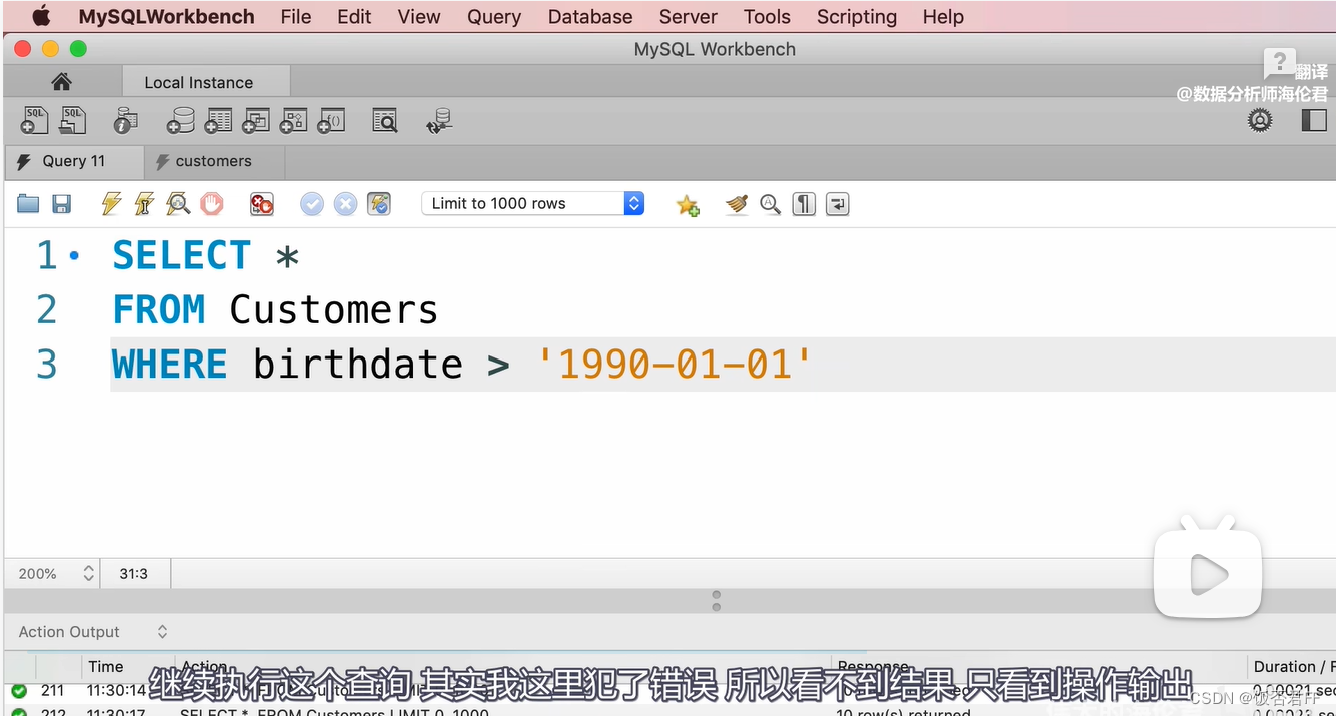The height and width of the screenshot is (716, 1336).
Task: Click the birthdate column name in query
Action: (x=358, y=364)
